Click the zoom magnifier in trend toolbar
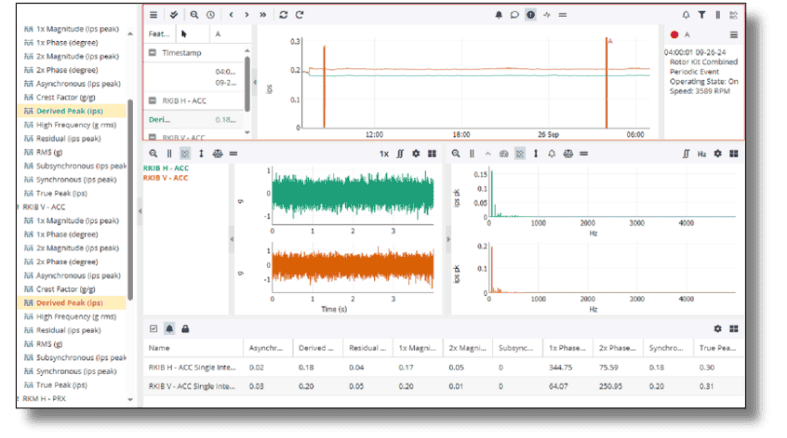This screenshot has width=787, height=438. (194, 15)
